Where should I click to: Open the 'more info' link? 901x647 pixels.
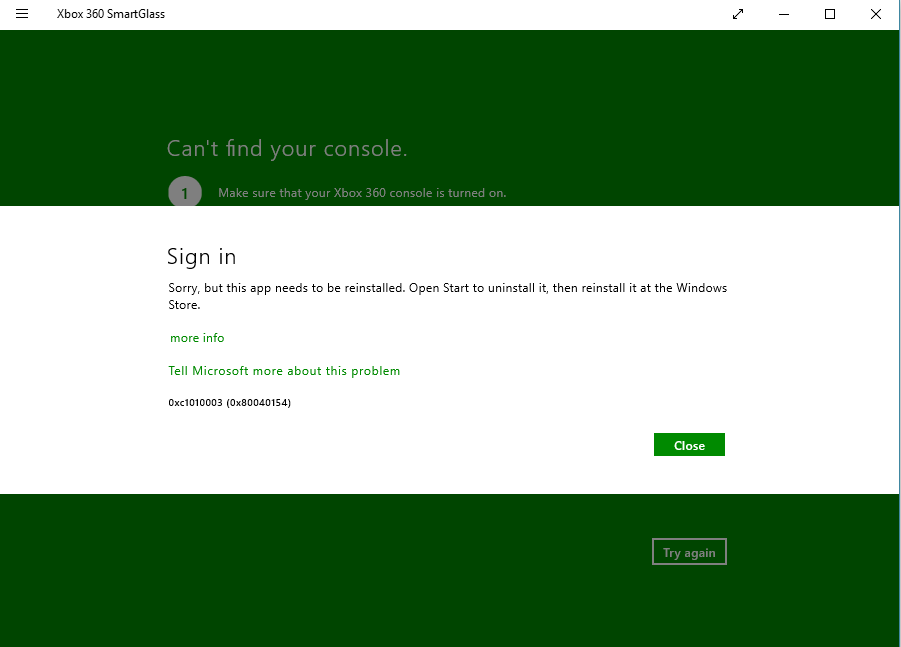tap(197, 338)
